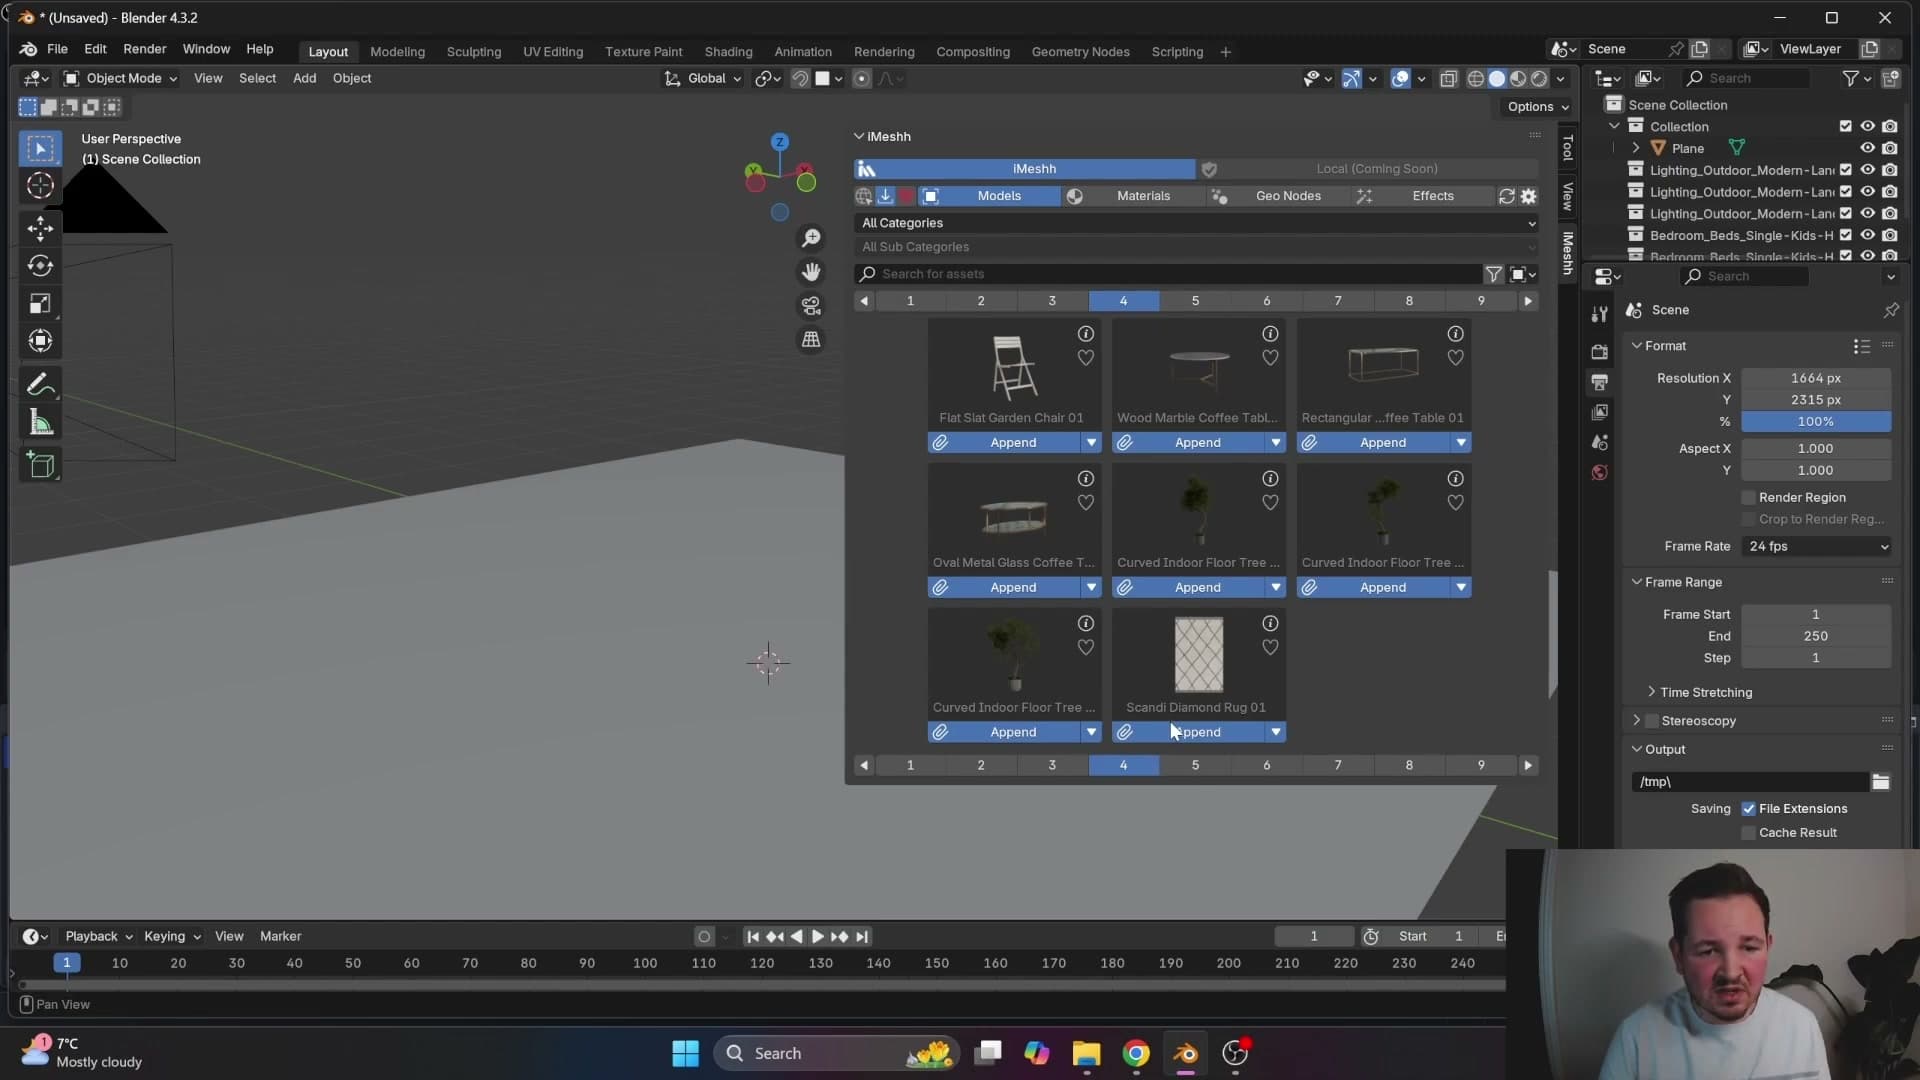Select the Cursor tool in the viewport toolbar
Screen dimensions: 1920x1080
(x=40, y=186)
